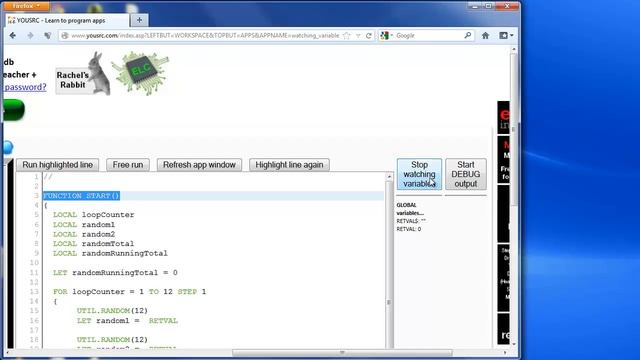Screen dimensions: 640x360
Task: Go forward using browser forward arrow
Action: click(30, 36)
